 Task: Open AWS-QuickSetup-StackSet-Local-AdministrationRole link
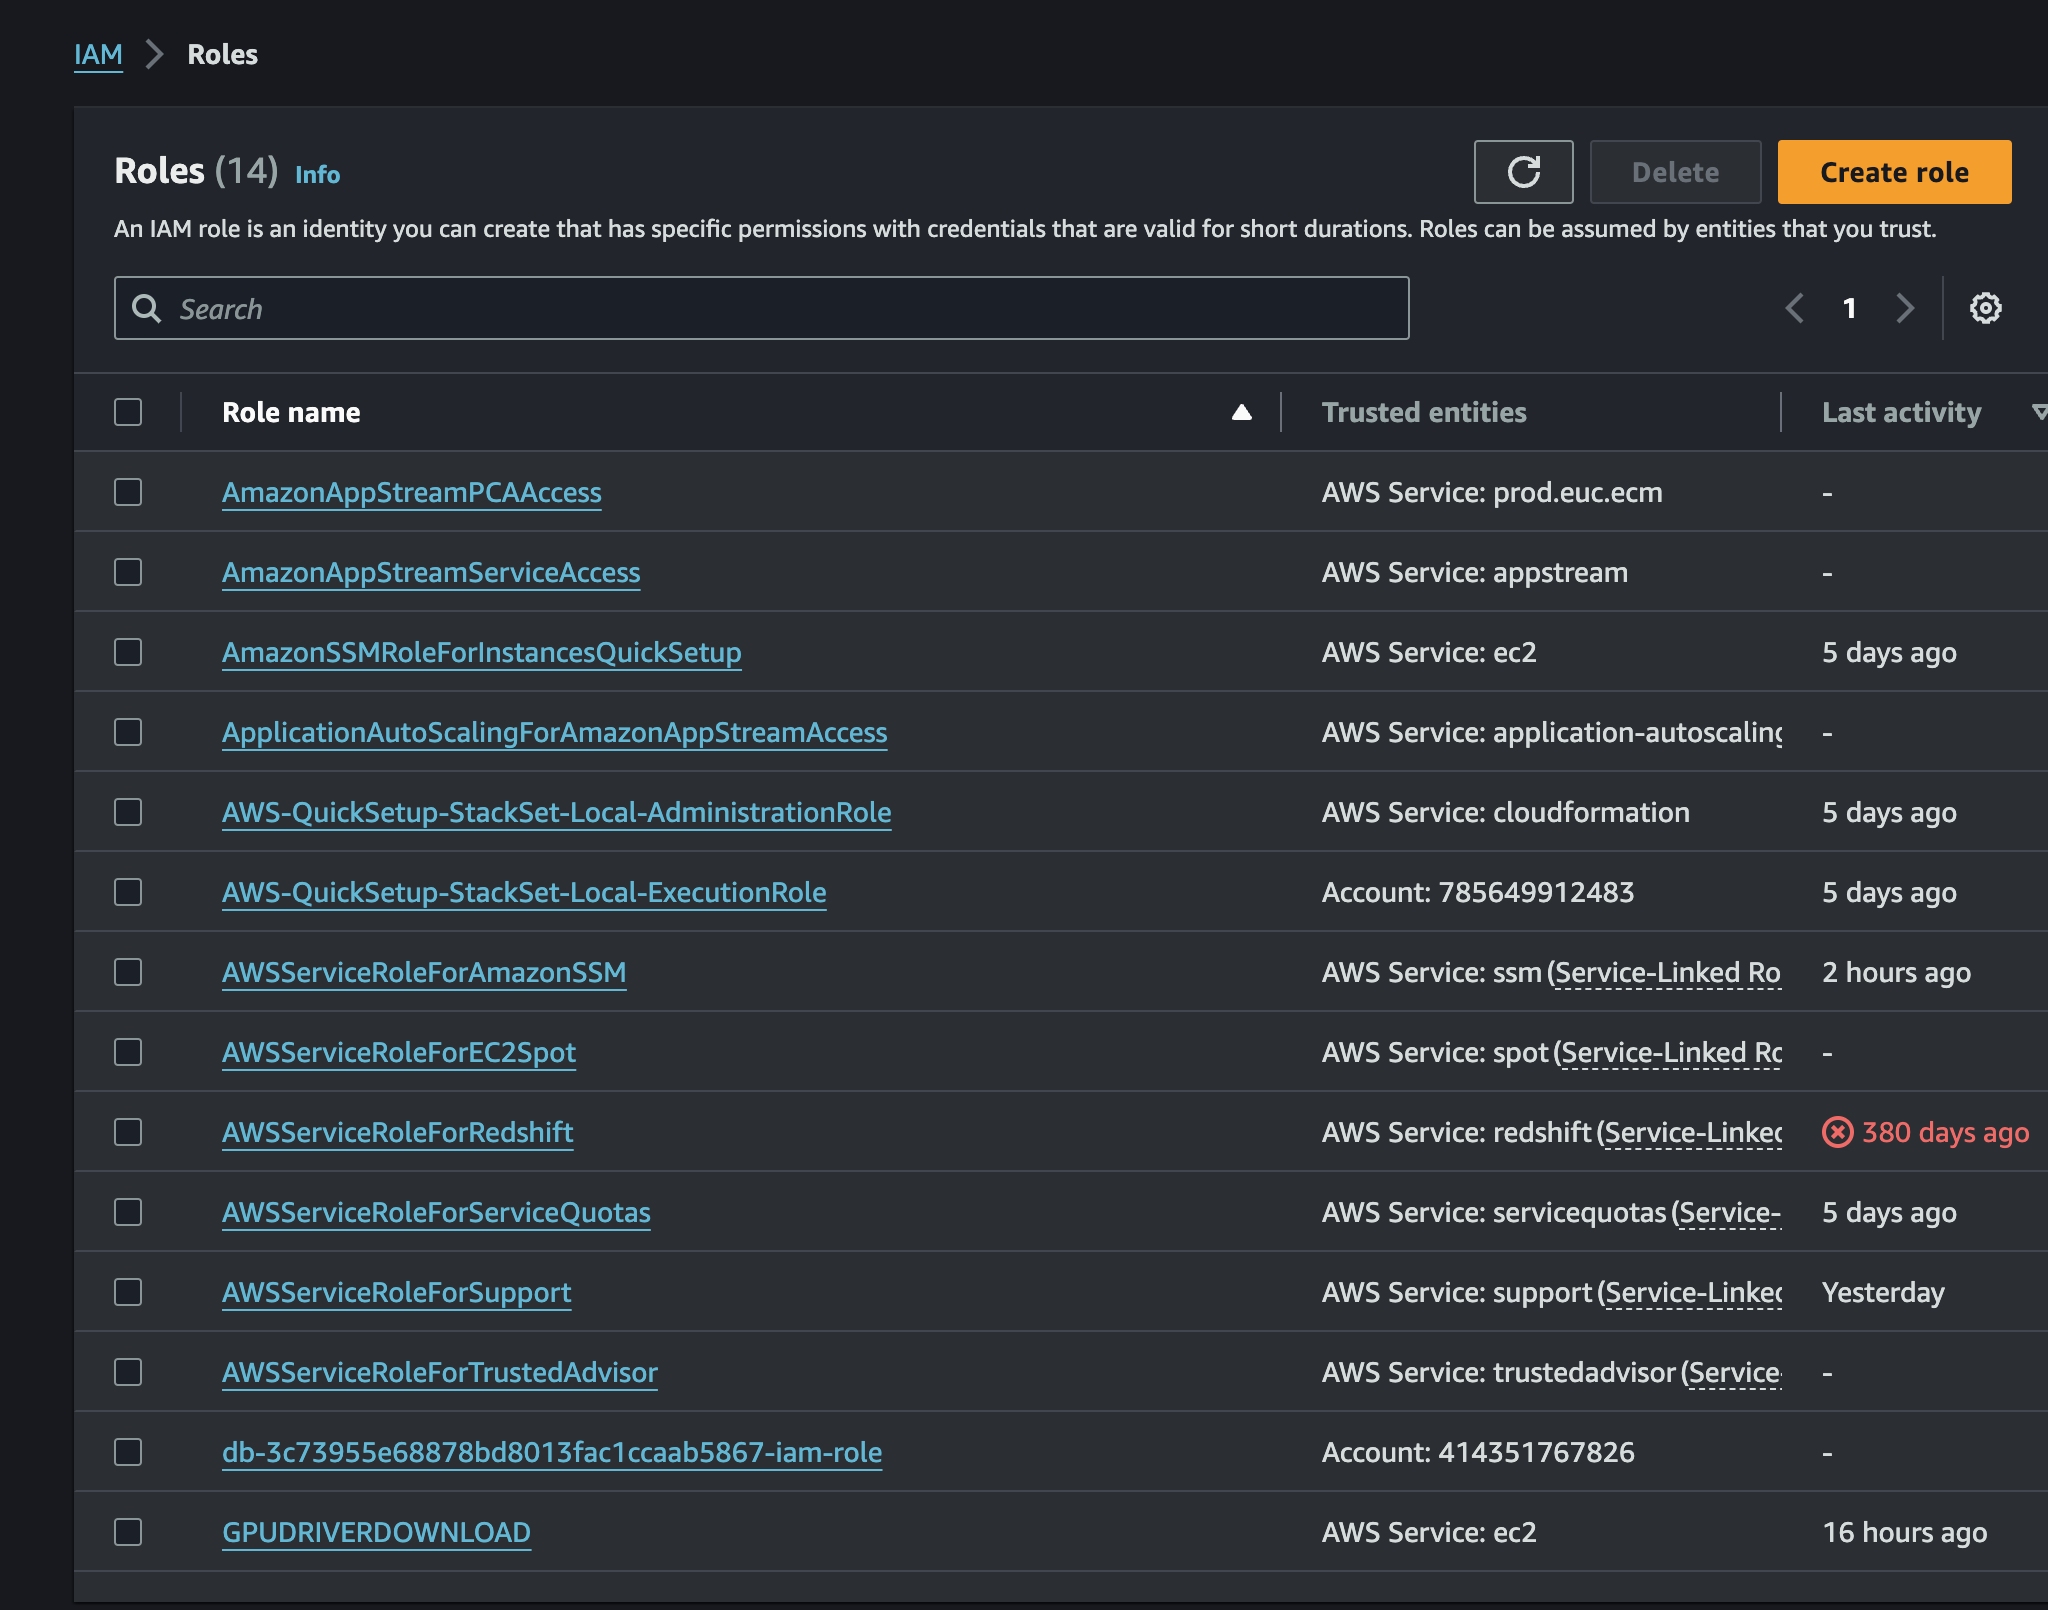click(x=557, y=812)
